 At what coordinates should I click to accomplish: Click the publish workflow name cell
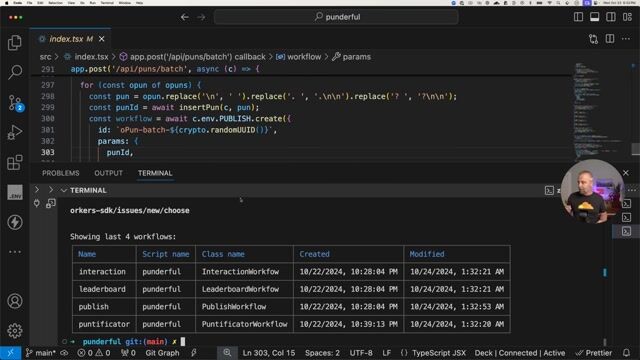[x=93, y=307]
